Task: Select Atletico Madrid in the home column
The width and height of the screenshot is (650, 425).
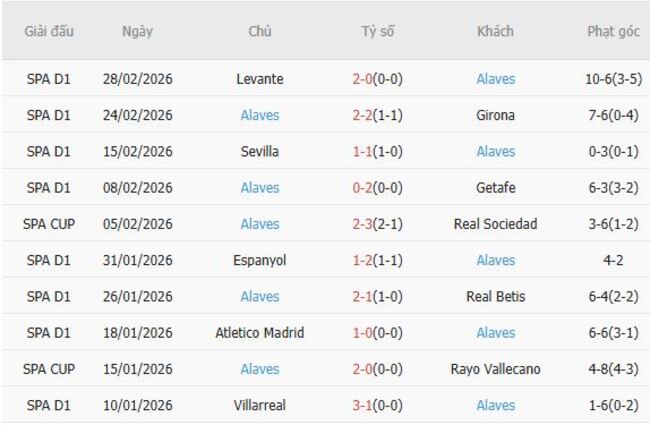Action: point(260,333)
